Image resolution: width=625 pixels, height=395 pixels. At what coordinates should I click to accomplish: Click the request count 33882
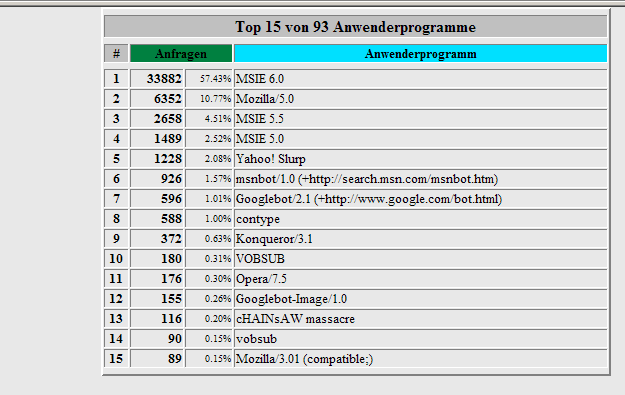click(x=164, y=79)
